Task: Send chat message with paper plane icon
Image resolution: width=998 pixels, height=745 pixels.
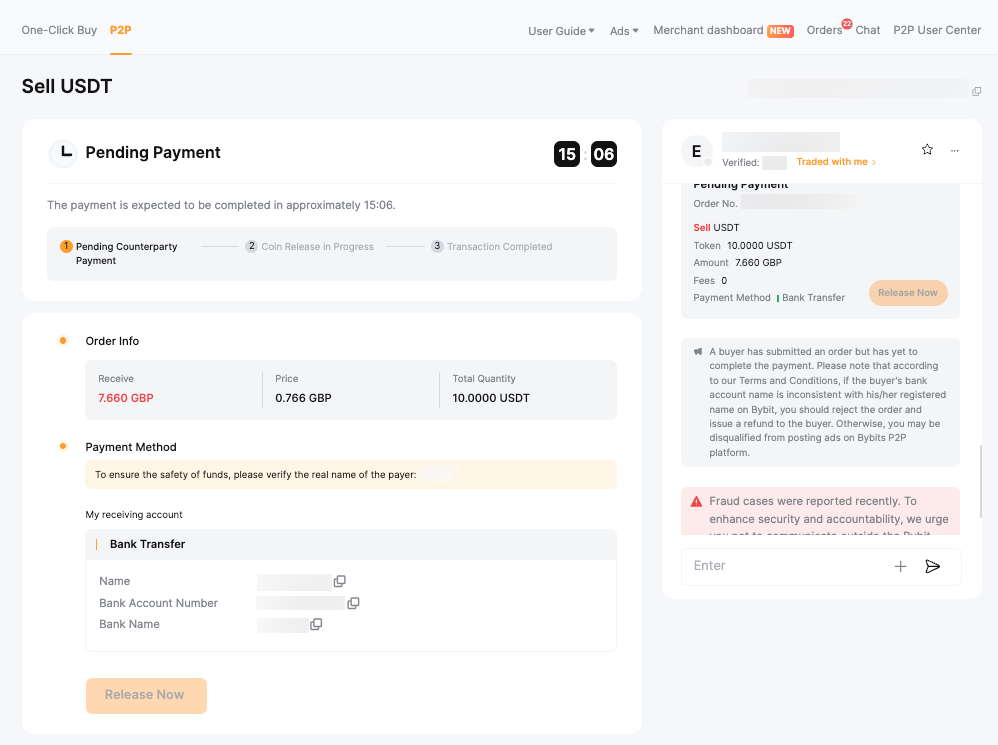Action: tap(933, 566)
